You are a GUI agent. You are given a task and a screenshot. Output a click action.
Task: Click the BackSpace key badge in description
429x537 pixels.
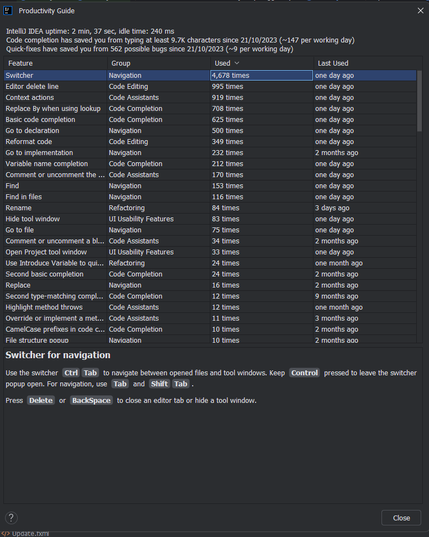tap(91, 400)
